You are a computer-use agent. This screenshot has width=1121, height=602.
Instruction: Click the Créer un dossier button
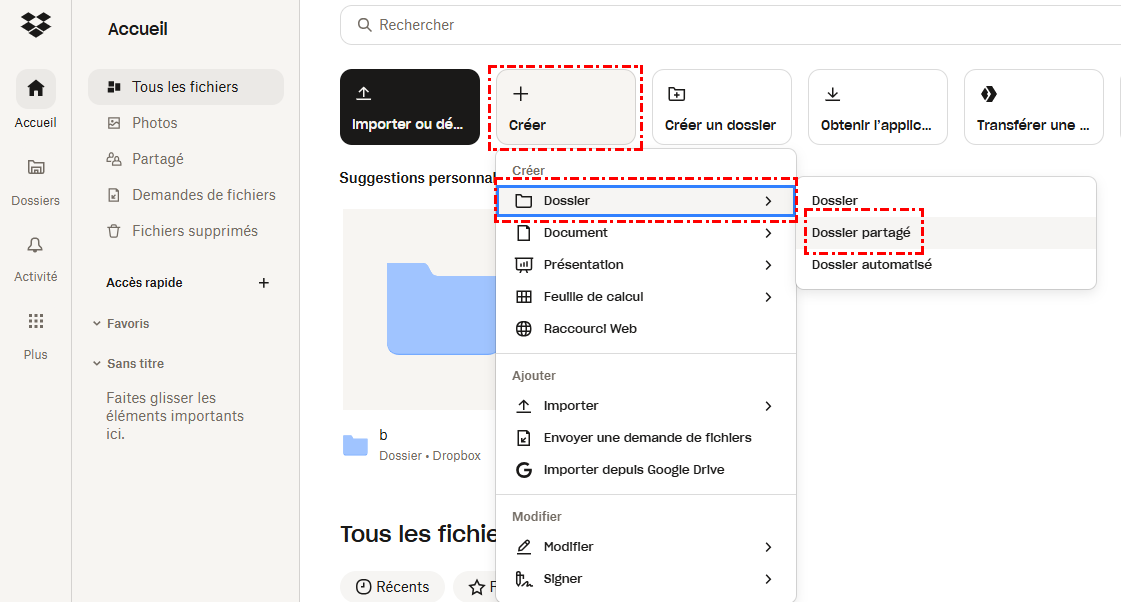pos(721,107)
